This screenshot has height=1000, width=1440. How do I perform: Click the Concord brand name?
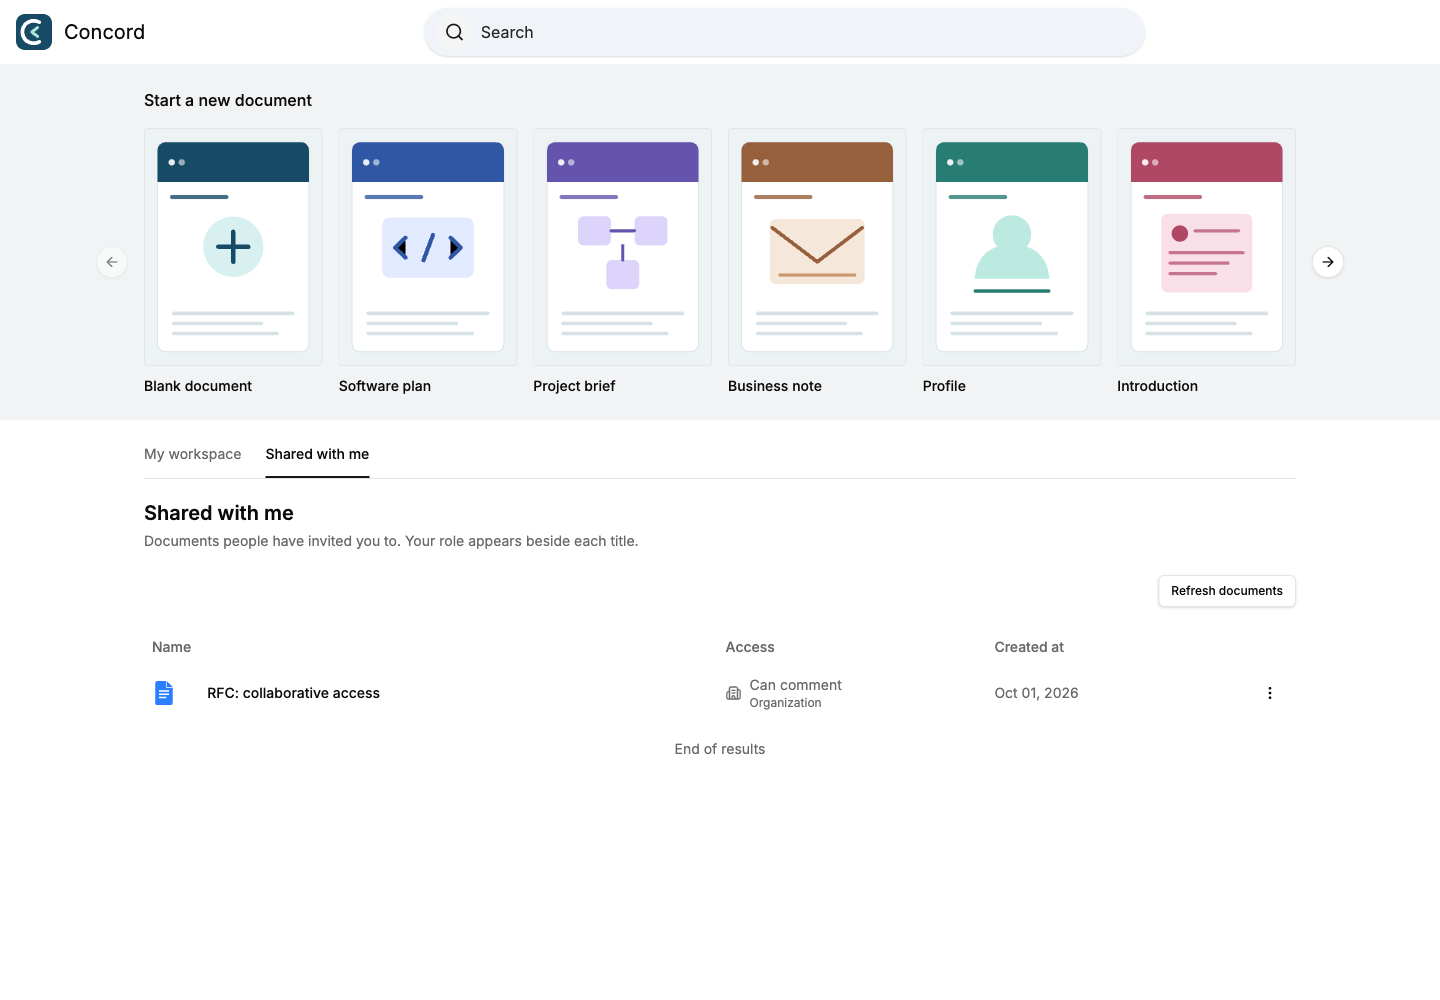pyautogui.click(x=104, y=32)
